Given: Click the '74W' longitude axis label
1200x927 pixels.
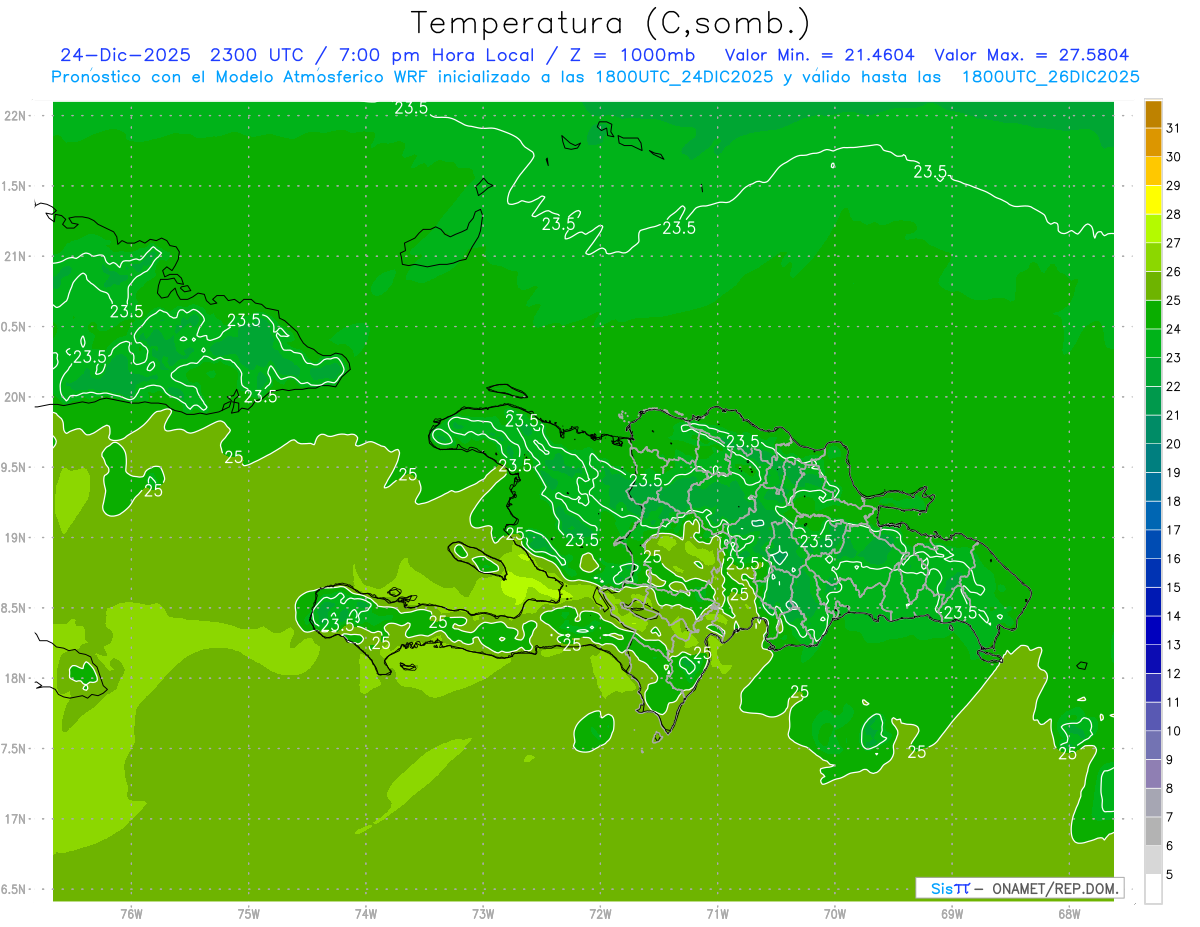Looking at the screenshot, I should (366, 914).
